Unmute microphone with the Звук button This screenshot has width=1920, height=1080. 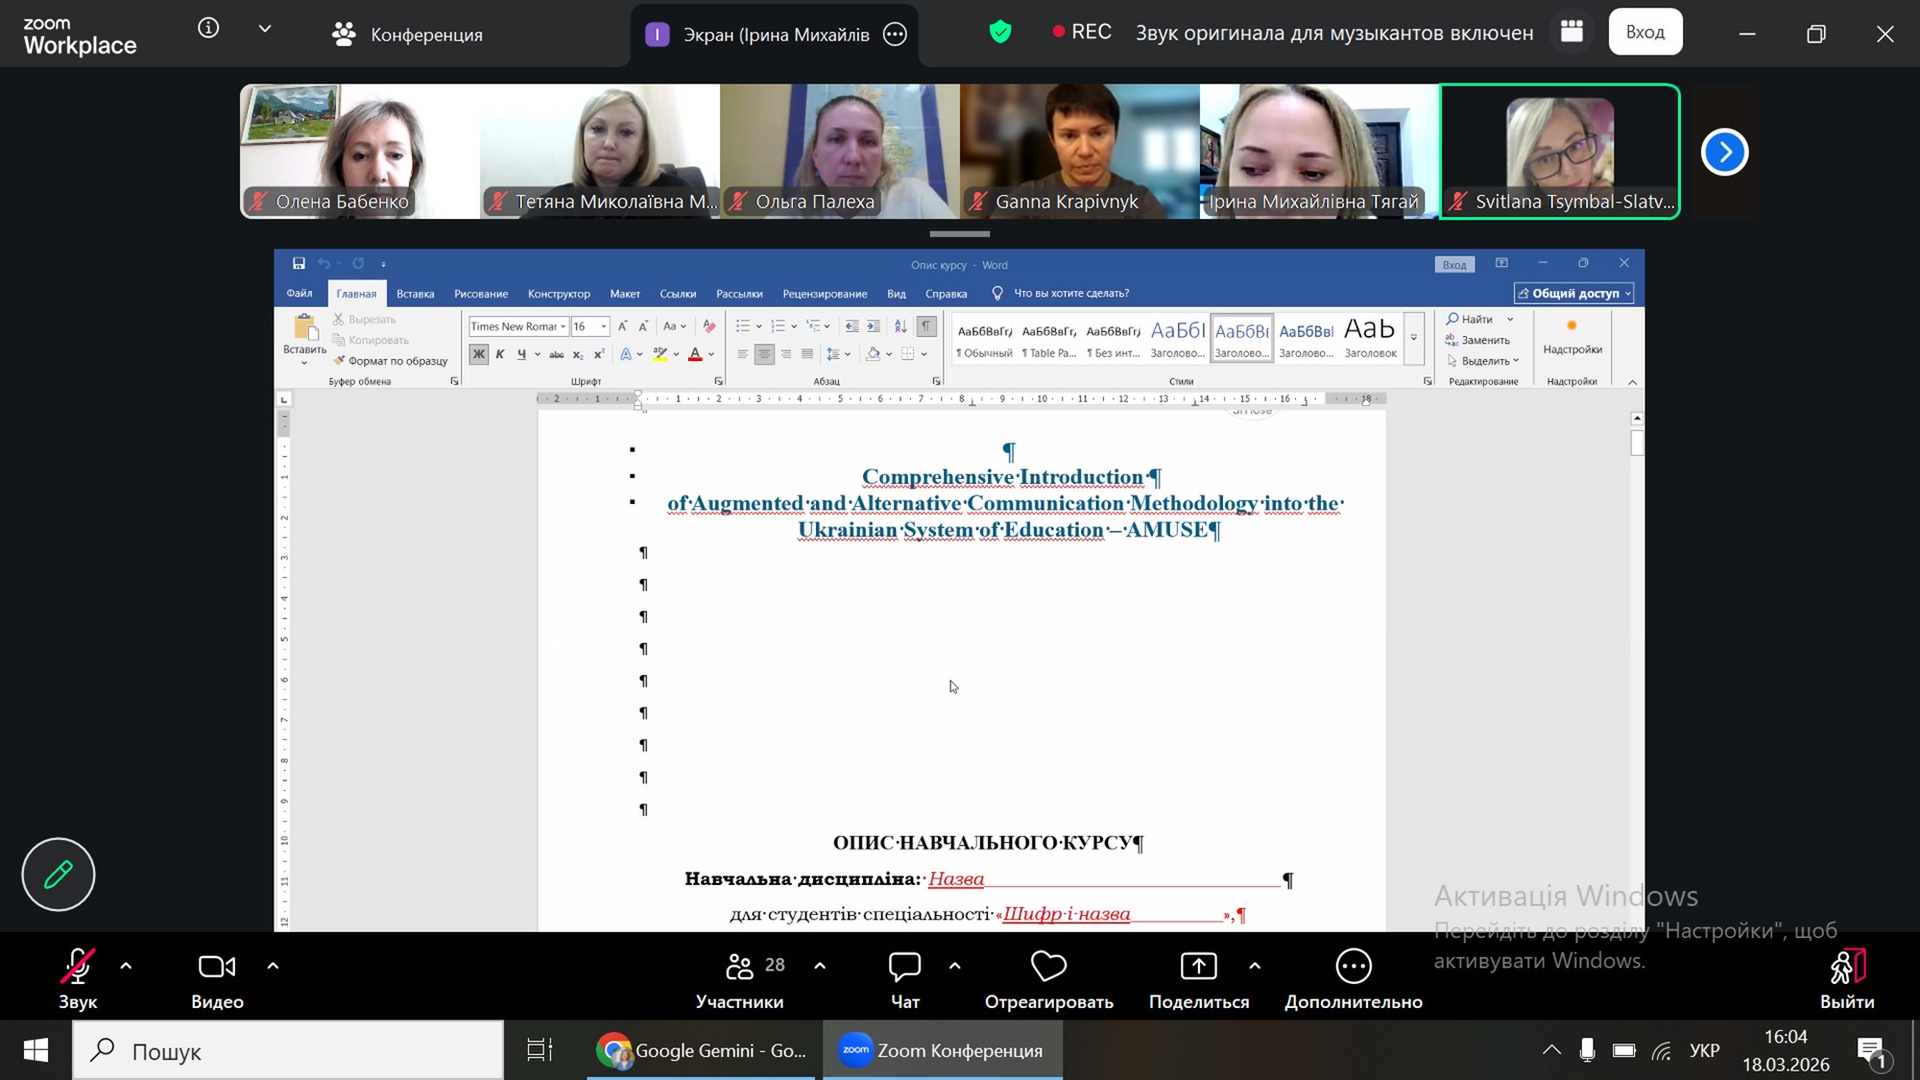[77, 966]
